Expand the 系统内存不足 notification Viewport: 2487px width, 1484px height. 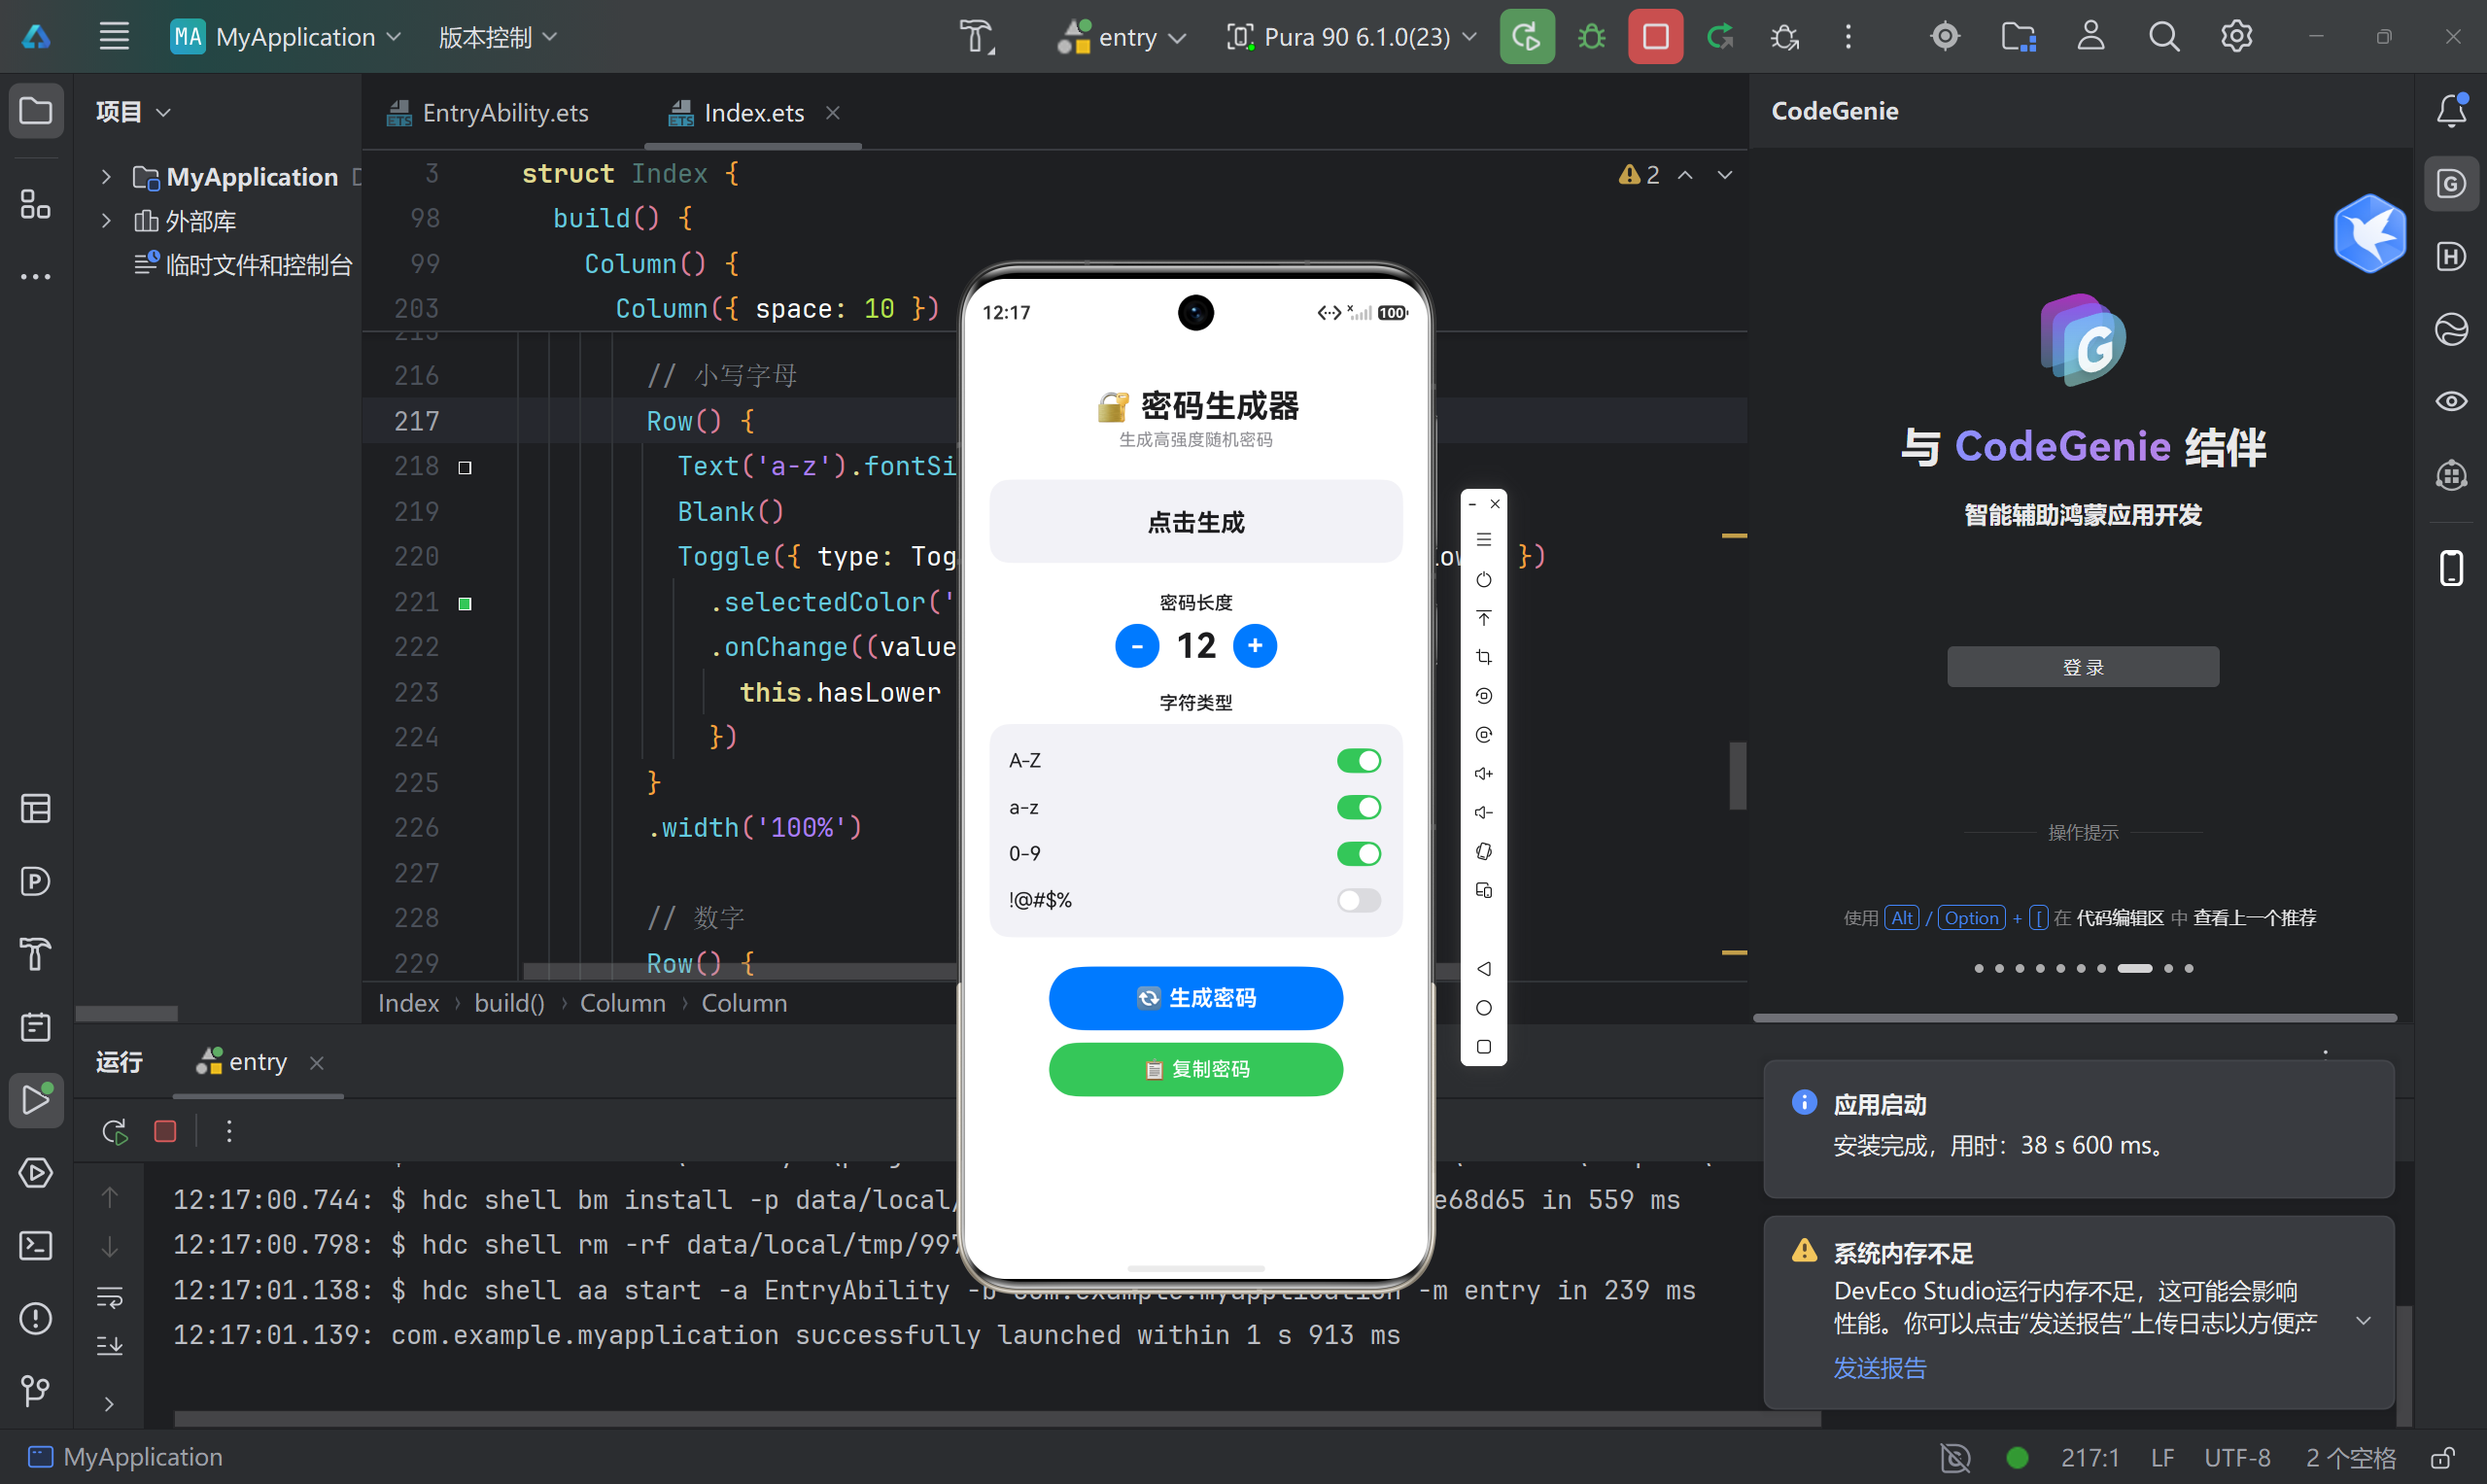click(2363, 1322)
